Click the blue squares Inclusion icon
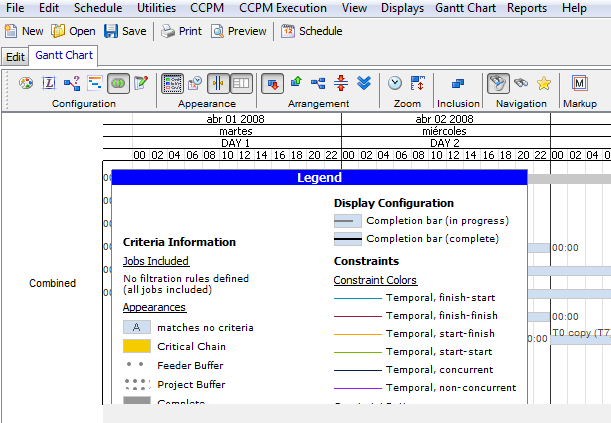The image size is (611, 423). pyautogui.click(x=458, y=84)
